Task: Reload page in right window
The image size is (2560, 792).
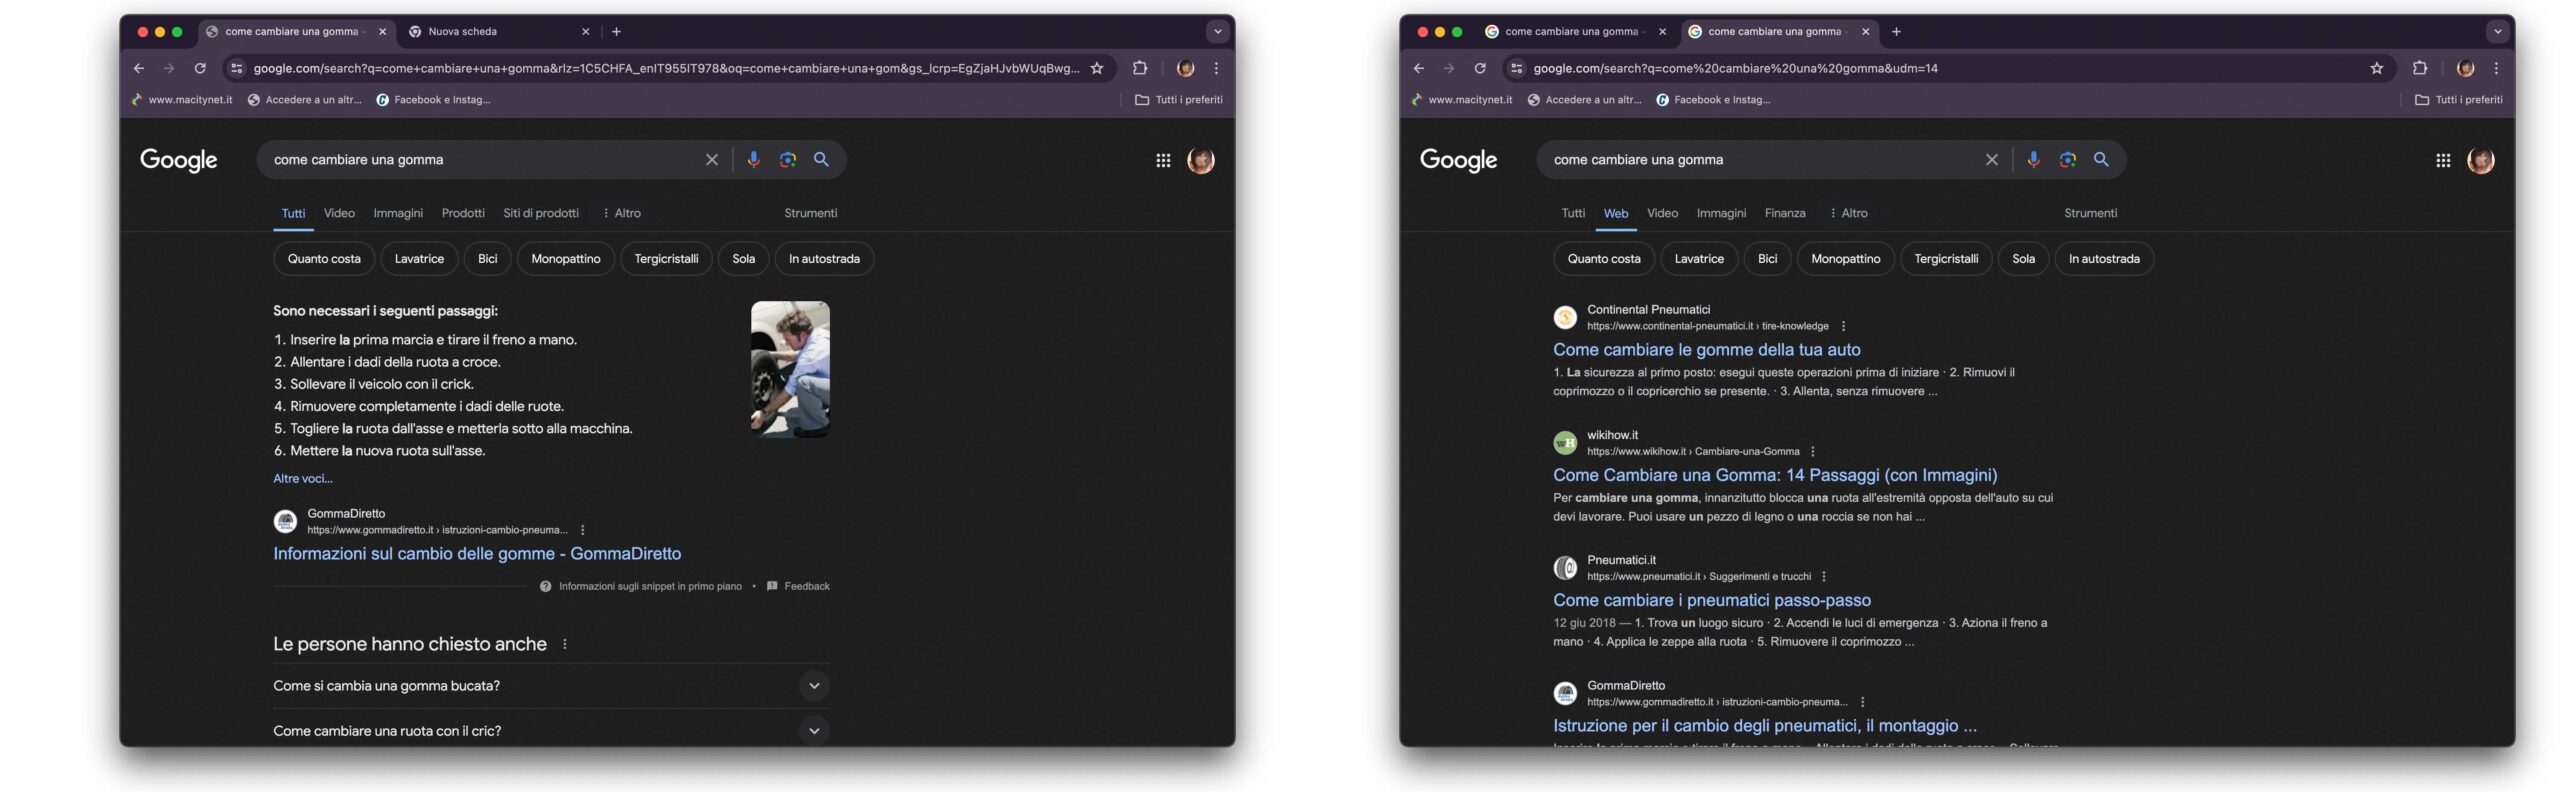Action: click(x=1480, y=68)
